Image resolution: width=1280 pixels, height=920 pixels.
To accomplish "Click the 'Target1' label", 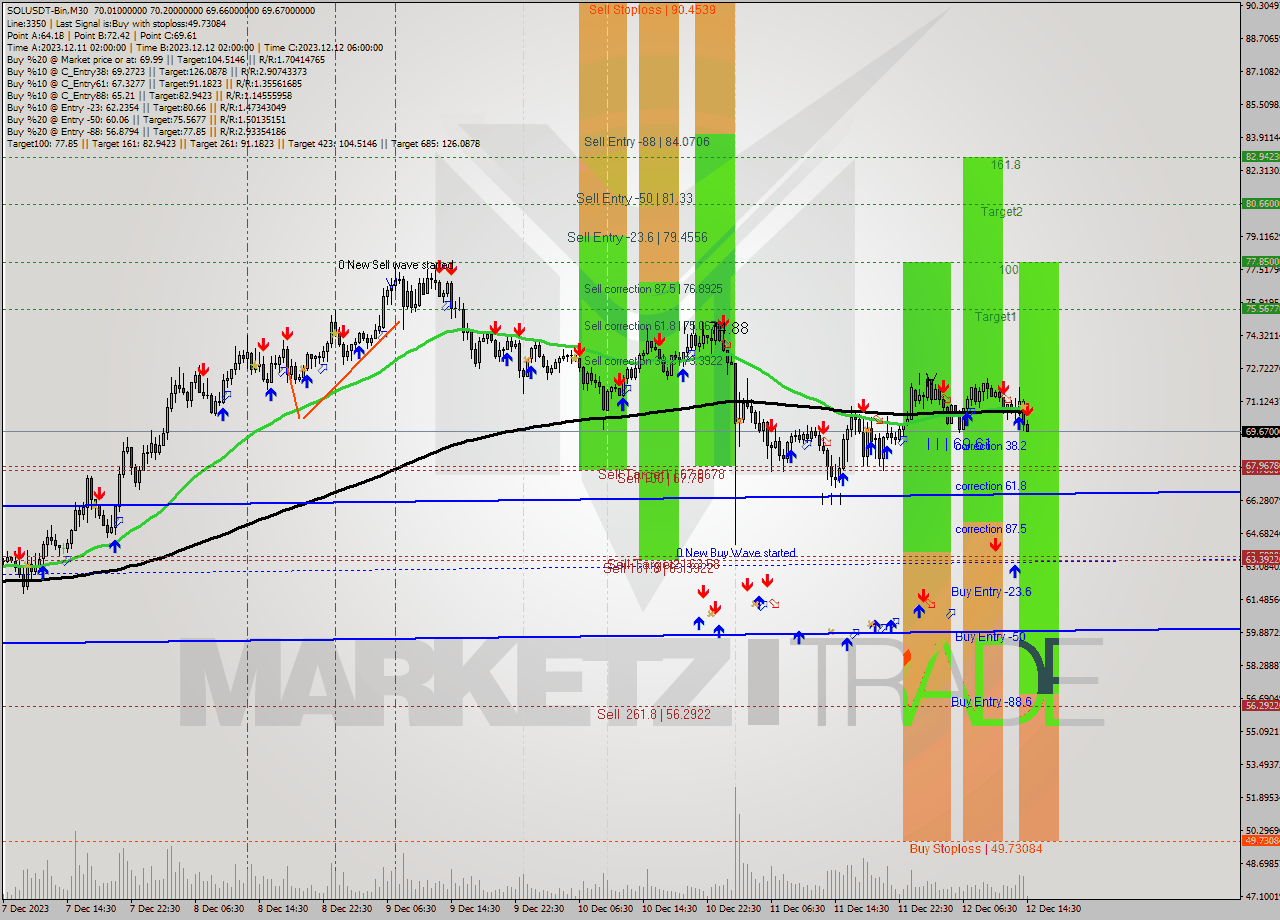I will 997,316.
